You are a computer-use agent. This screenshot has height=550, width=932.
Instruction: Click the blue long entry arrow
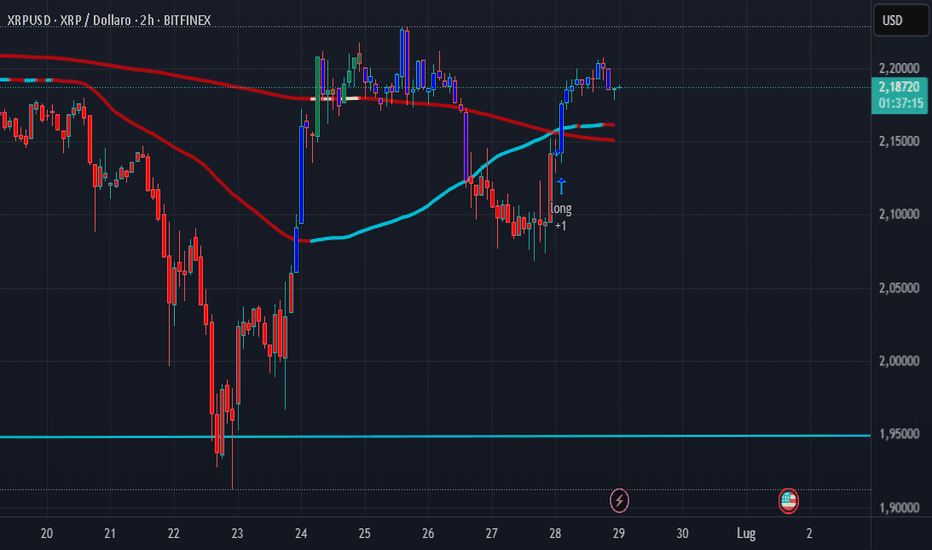[x=561, y=186]
